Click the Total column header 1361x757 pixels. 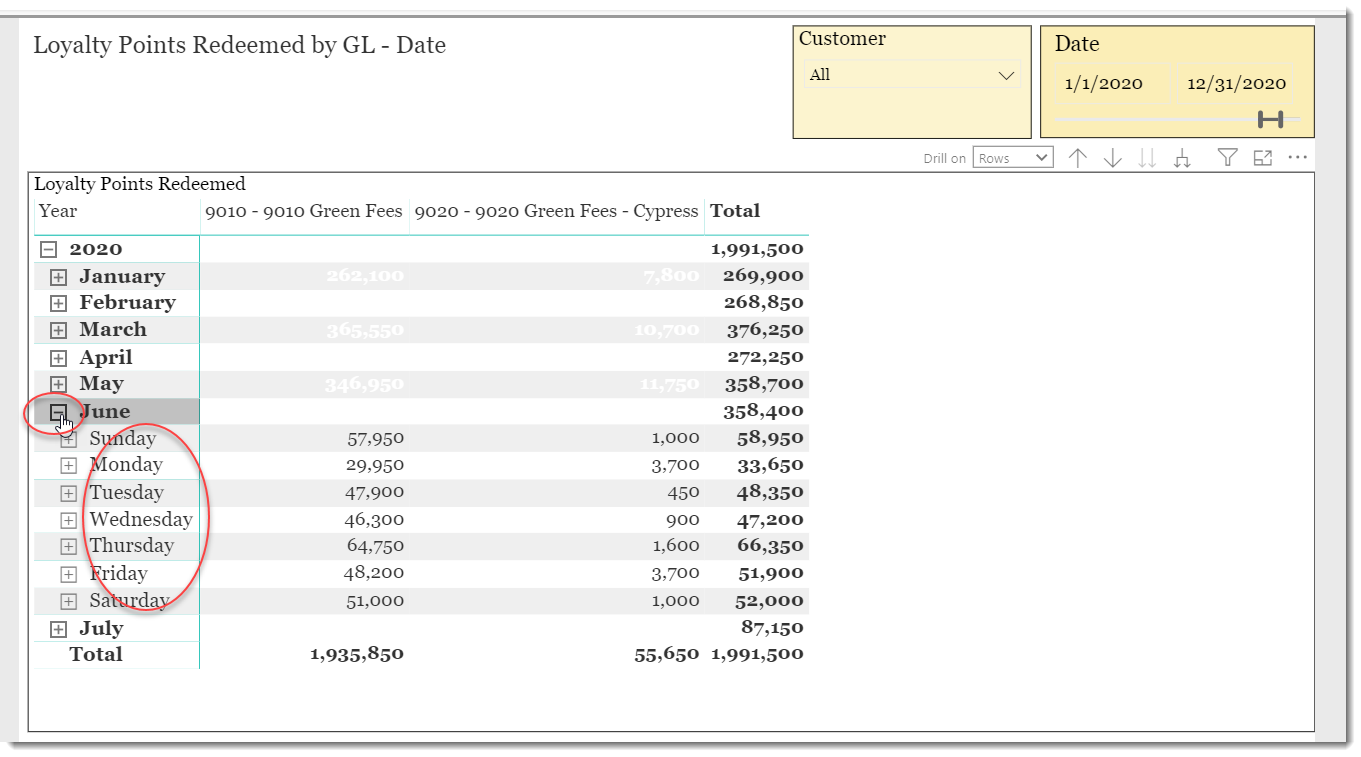(735, 211)
